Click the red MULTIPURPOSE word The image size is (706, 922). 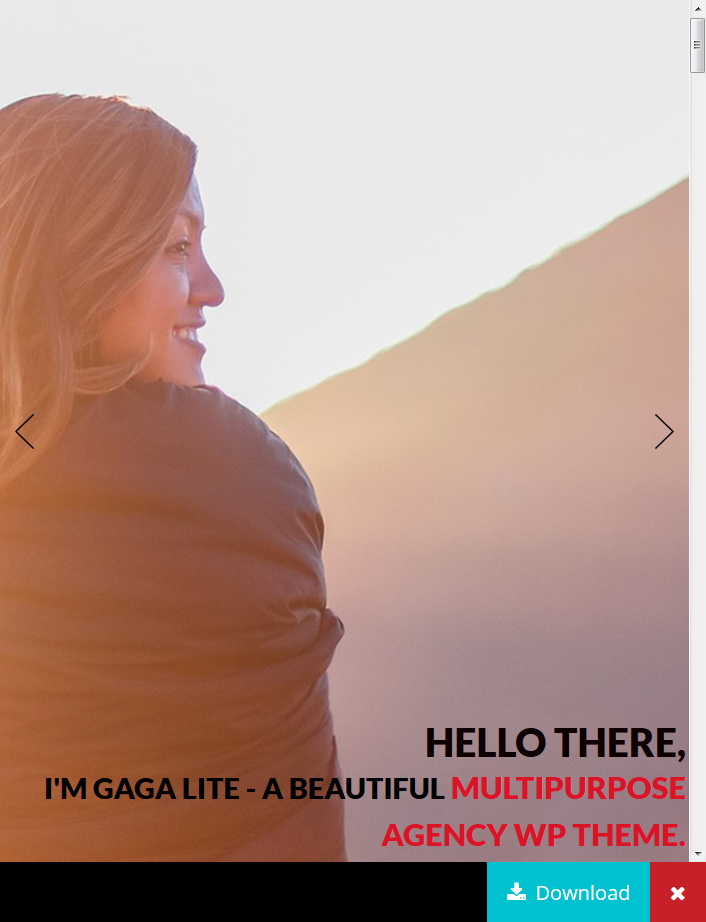[568, 789]
